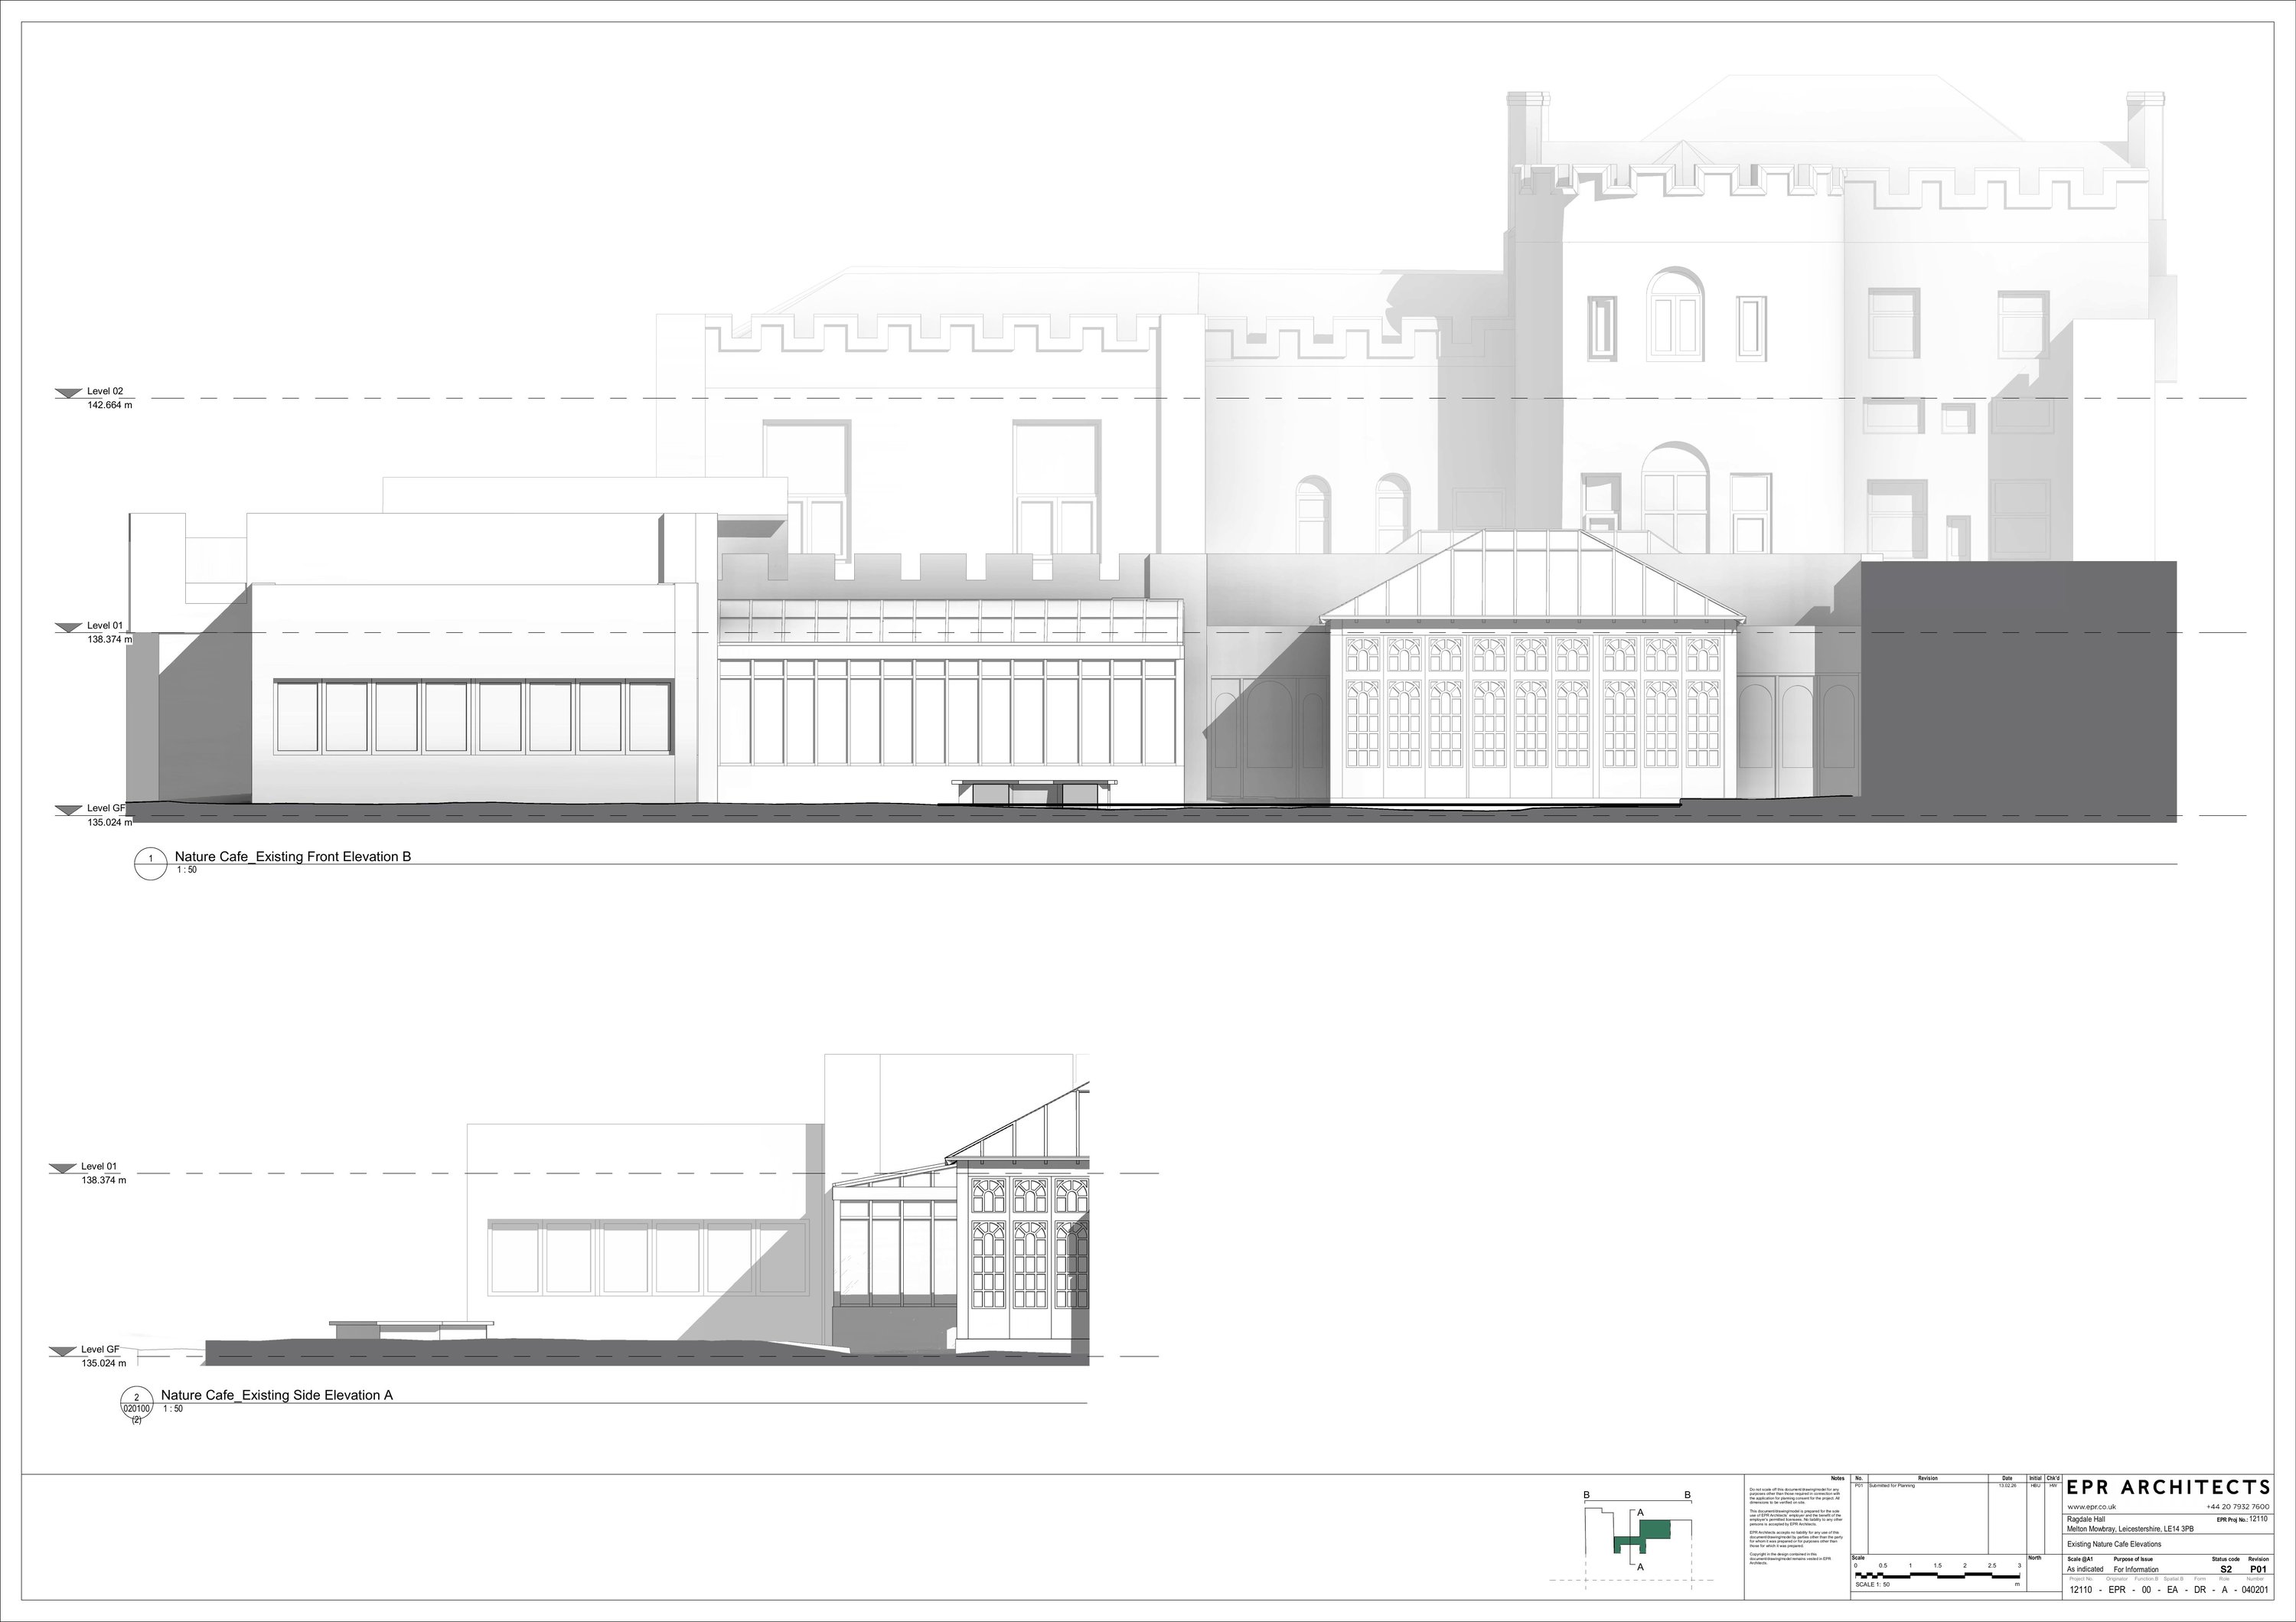Screen dimensions: 2296x1622
Task: Click the pitched conservatory roof in Elevation B
Action: click(1532, 580)
